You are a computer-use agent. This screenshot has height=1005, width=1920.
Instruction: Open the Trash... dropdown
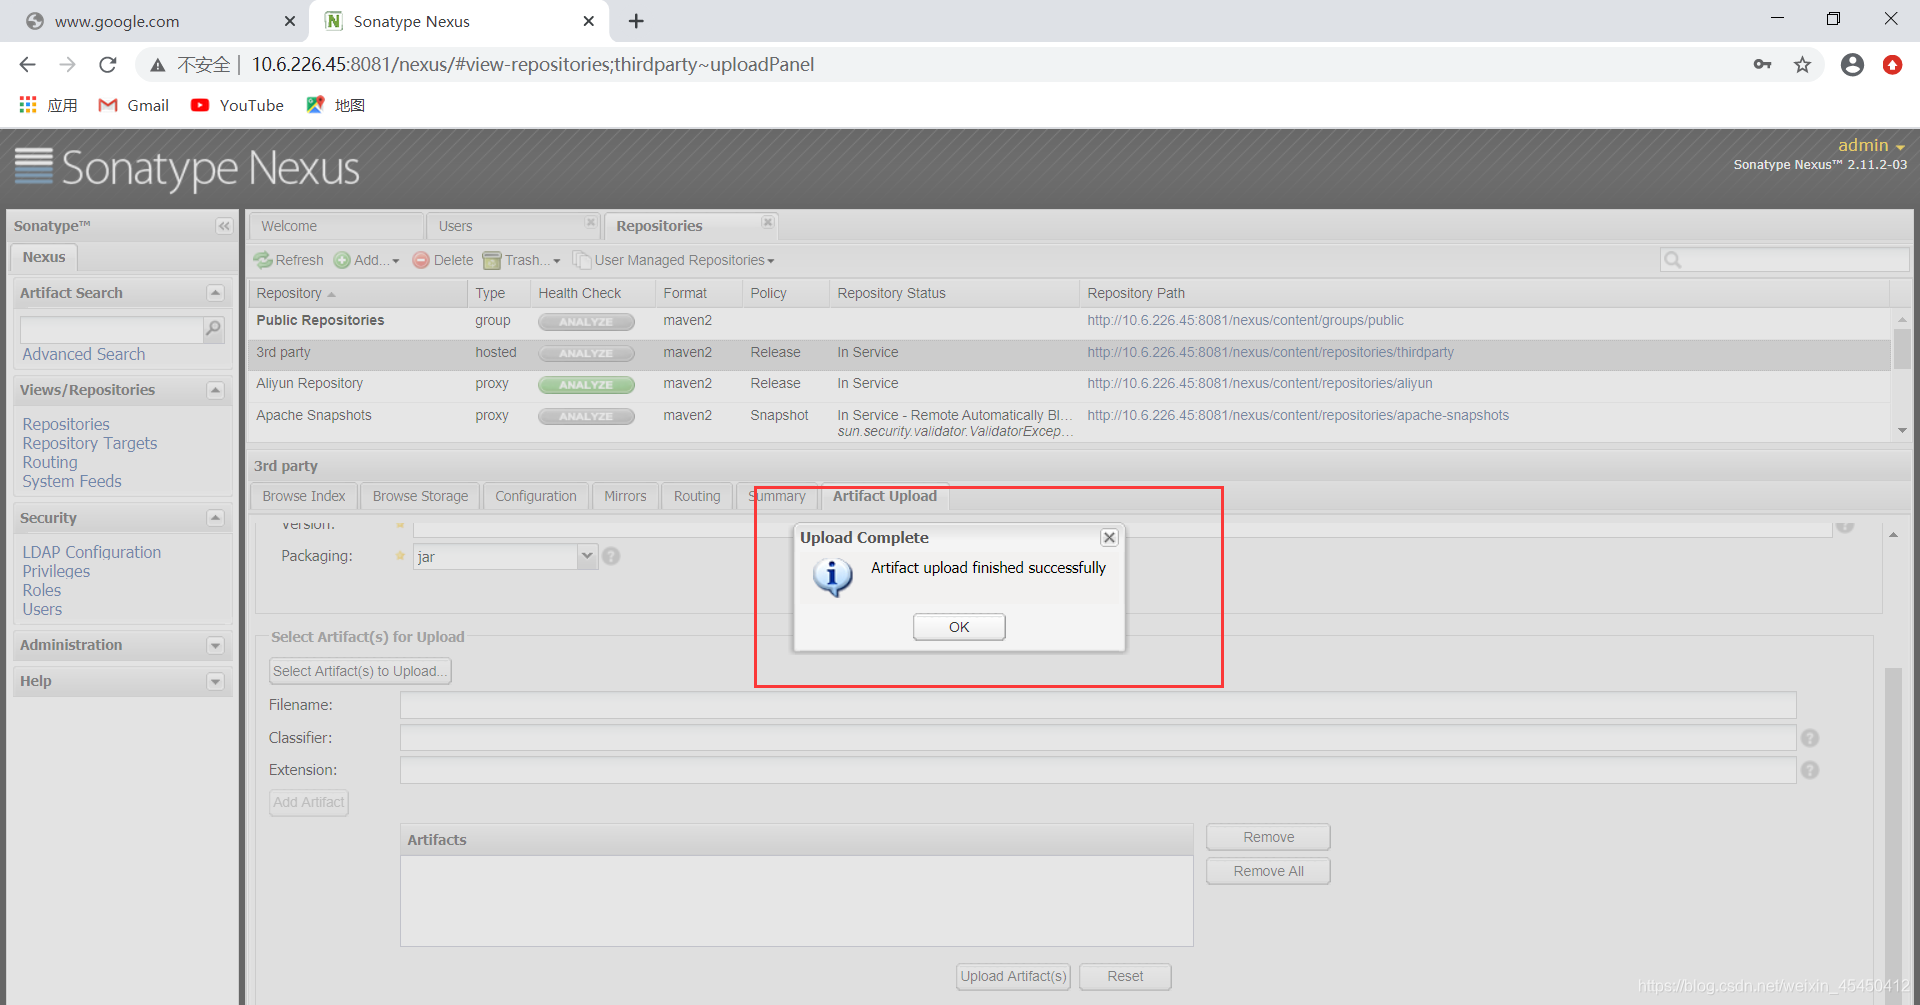(522, 260)
